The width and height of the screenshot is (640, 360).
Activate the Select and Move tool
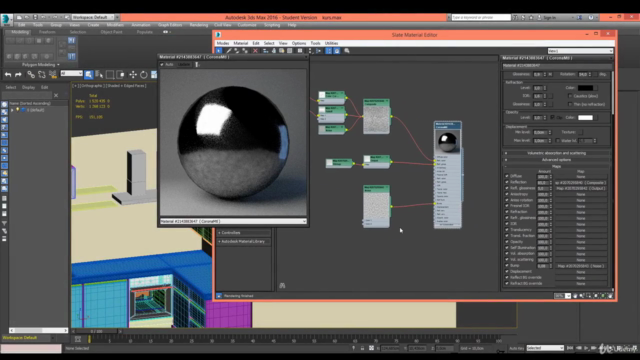click(133, 75)
